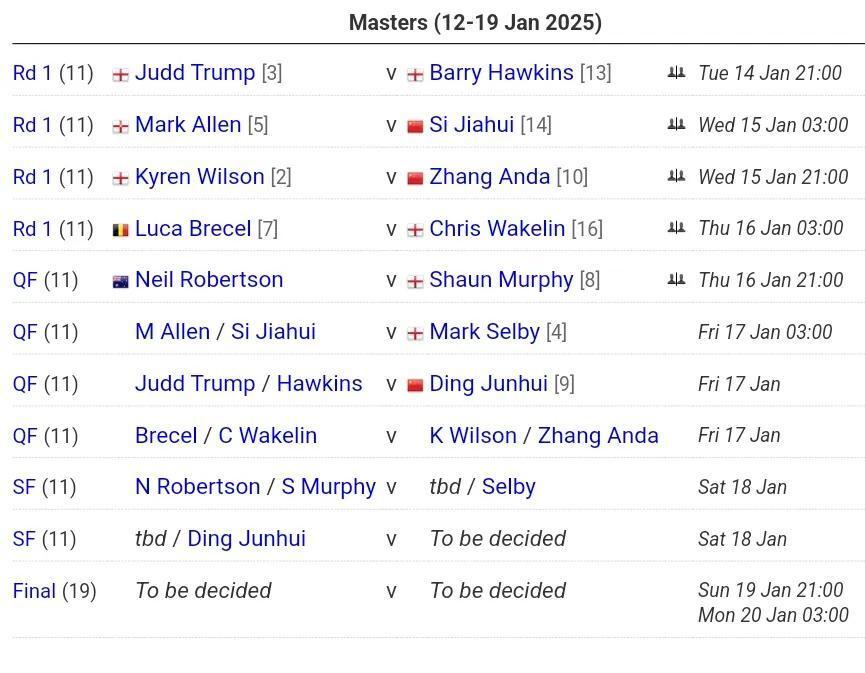
Task: Click the audience icon beside Thu 16 Jan 03:00
Action: 676,228
